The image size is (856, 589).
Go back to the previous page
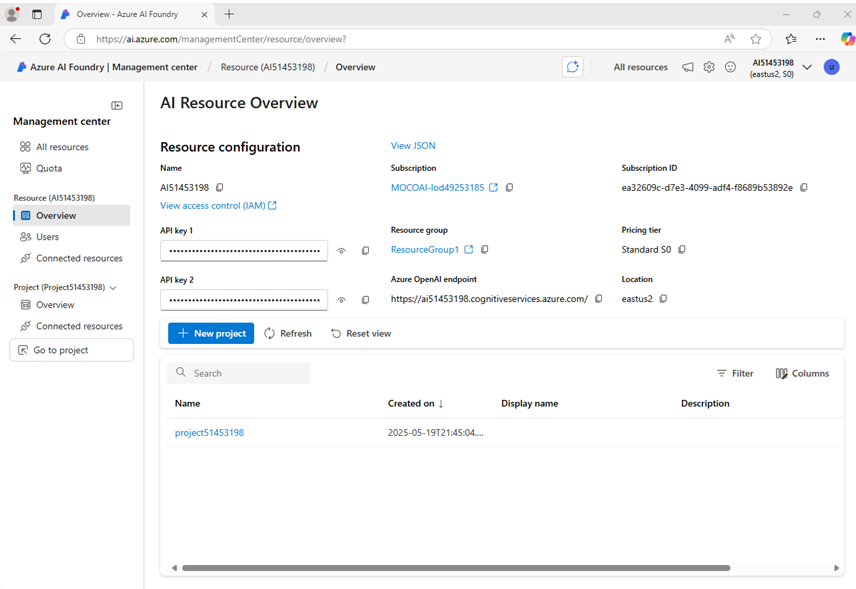tap(16, 39)
